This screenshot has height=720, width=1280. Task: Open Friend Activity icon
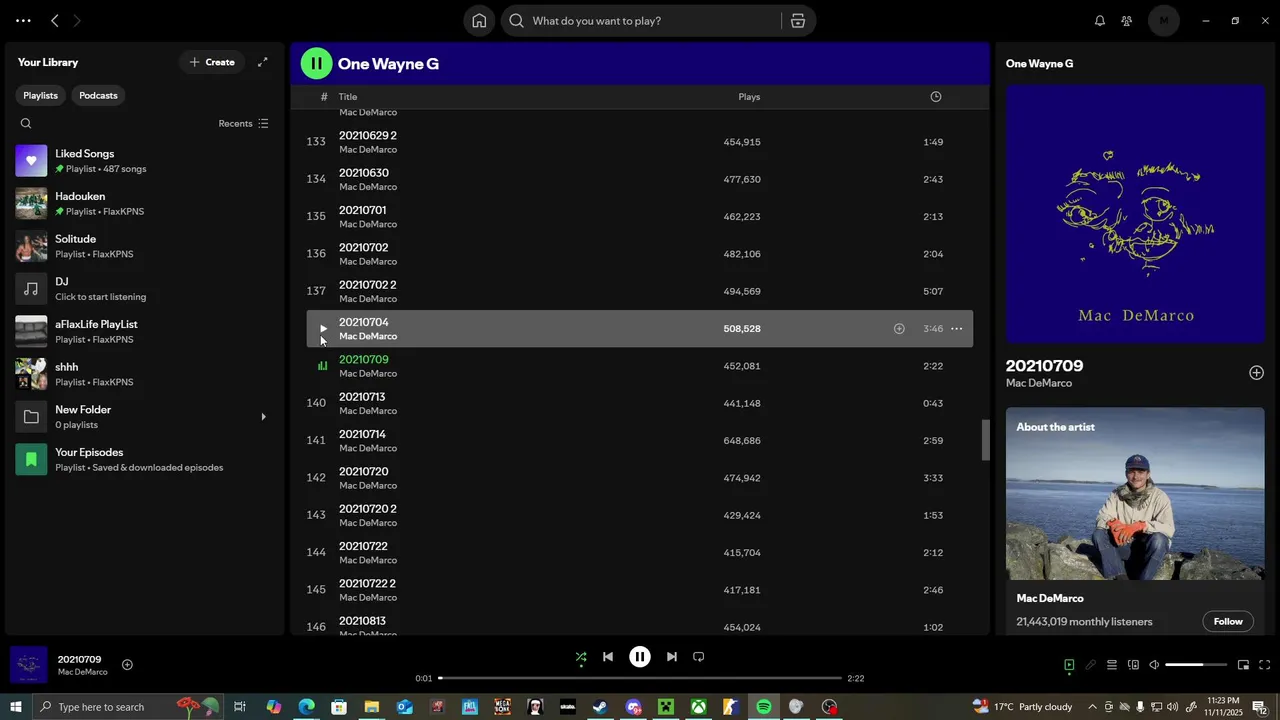1127,21
